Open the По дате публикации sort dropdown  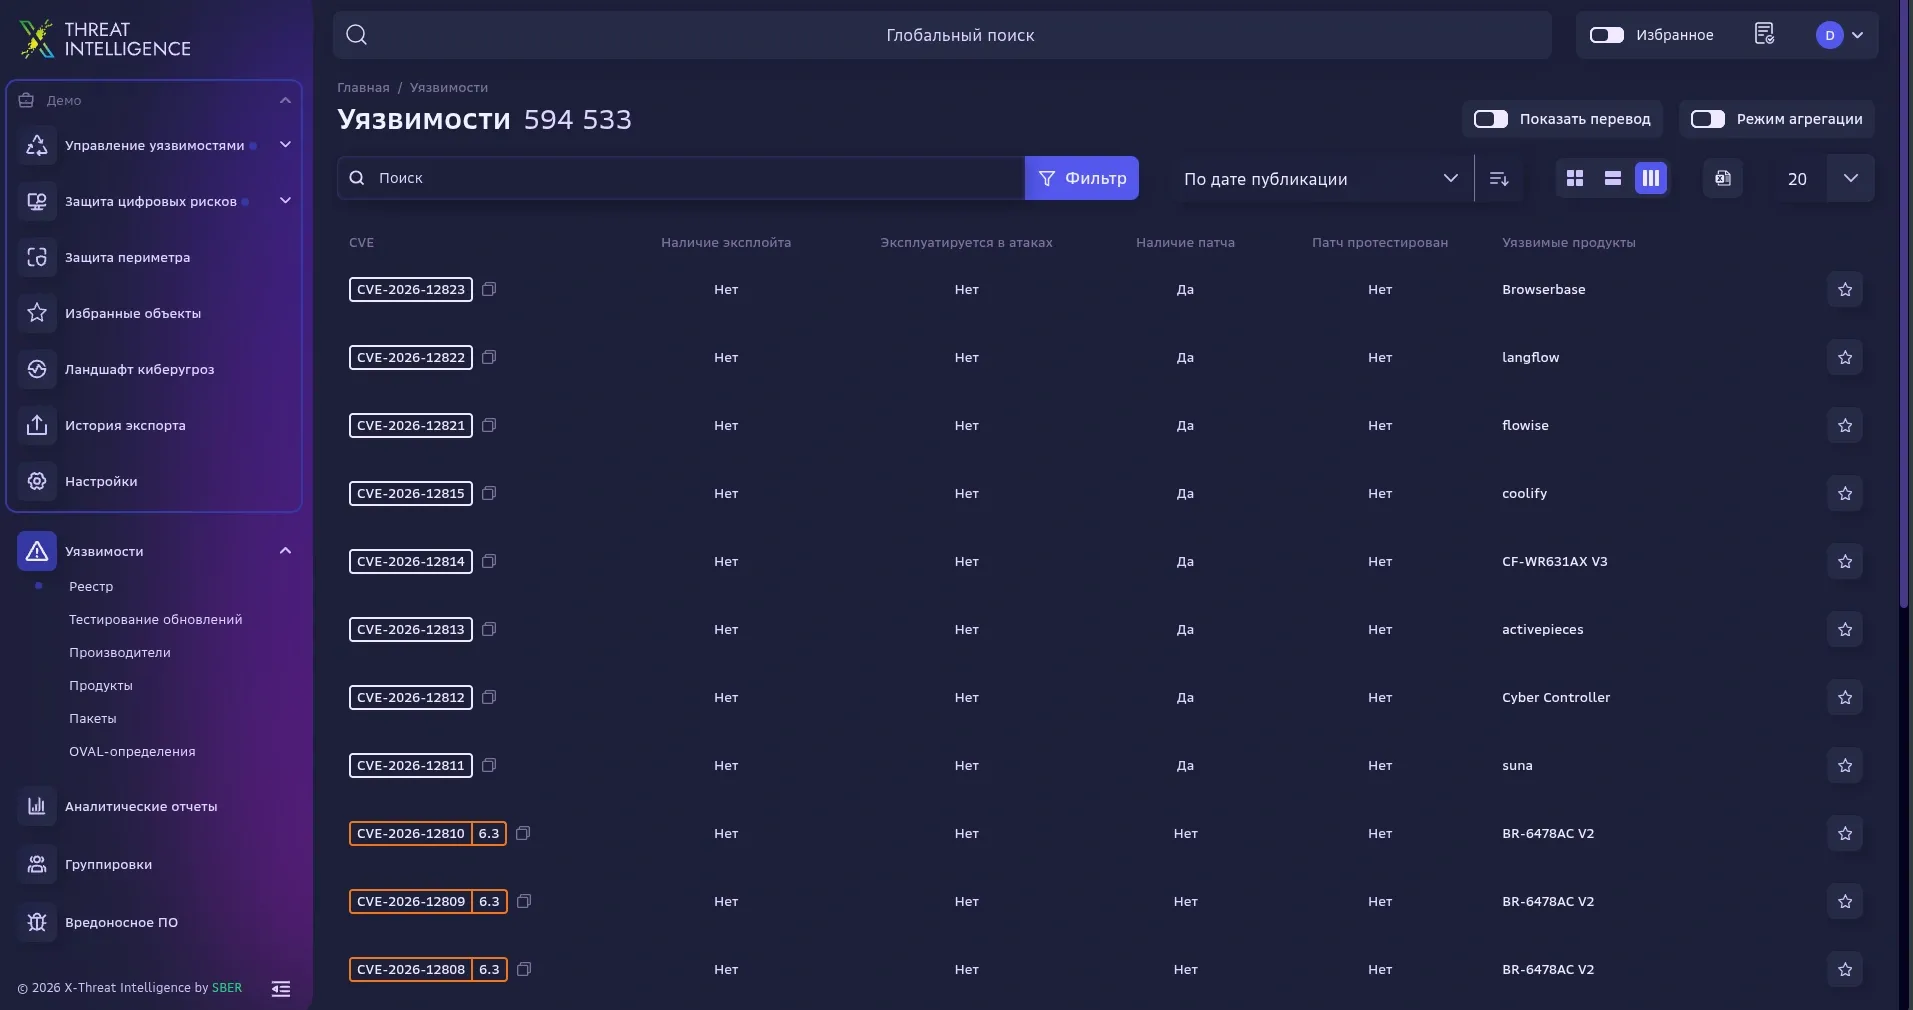[x=1321, y=178]
